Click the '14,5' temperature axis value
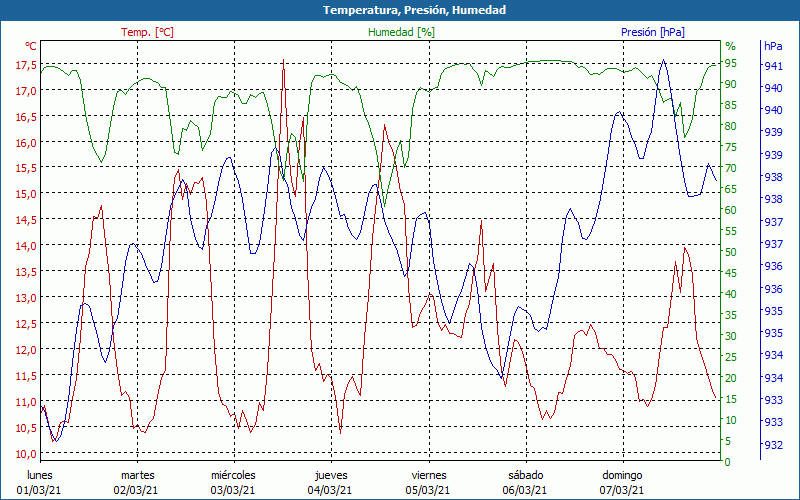The height and width of the screenshot is (500, 800). tap(26, 220)
